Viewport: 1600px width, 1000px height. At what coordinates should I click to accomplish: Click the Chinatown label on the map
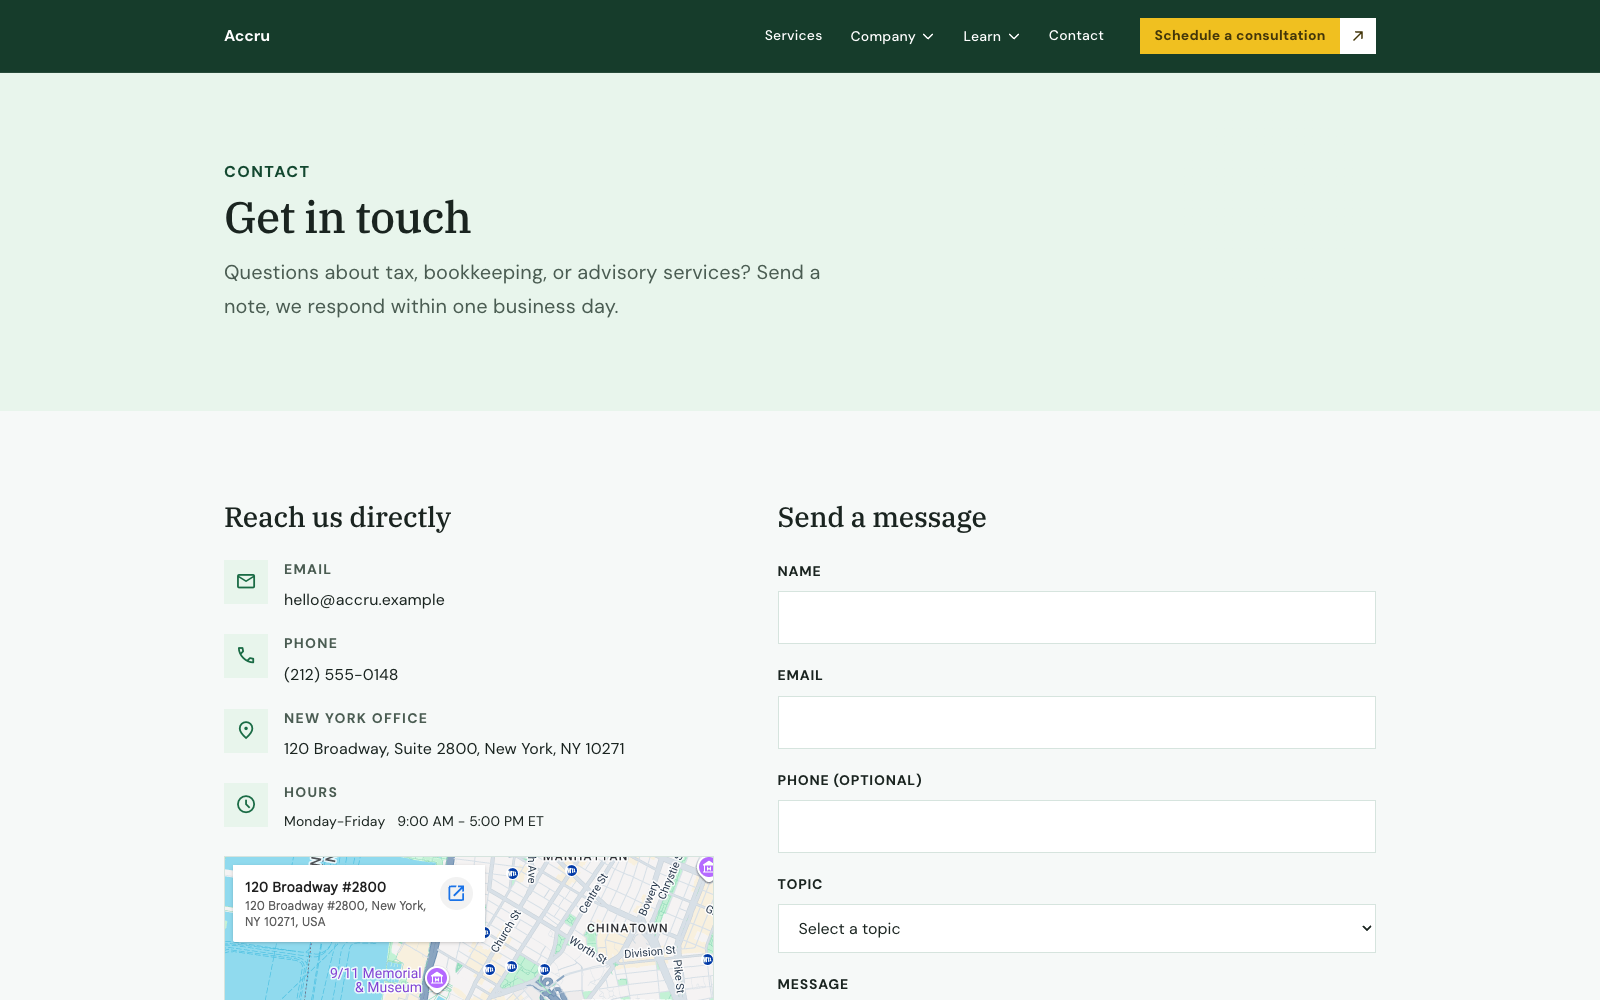(x=627, y=928)
